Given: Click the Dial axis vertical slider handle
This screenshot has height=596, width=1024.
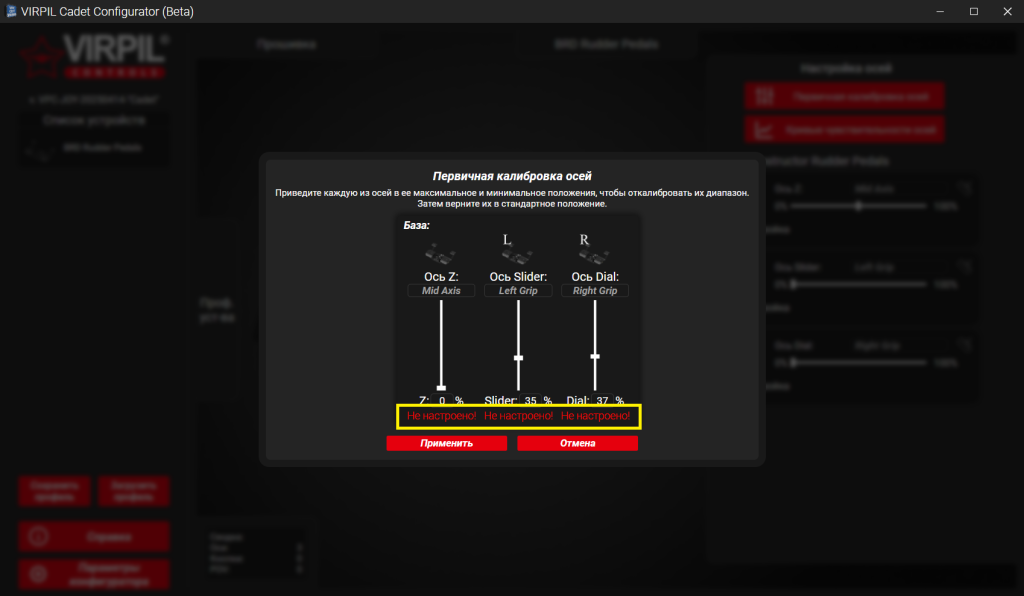Looking at the screenshot, I should (x=595, y=356).
